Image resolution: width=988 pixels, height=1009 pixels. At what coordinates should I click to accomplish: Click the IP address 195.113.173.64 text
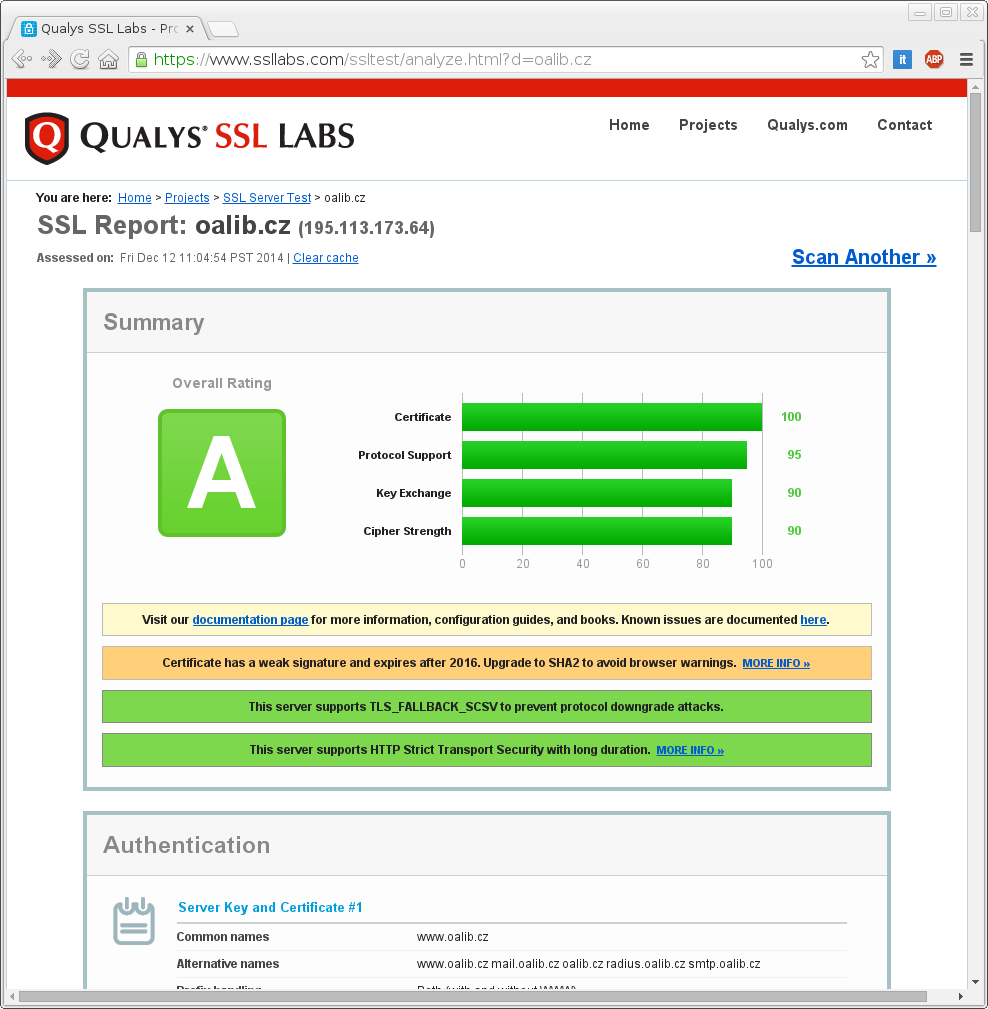click(x=366, y=228)
